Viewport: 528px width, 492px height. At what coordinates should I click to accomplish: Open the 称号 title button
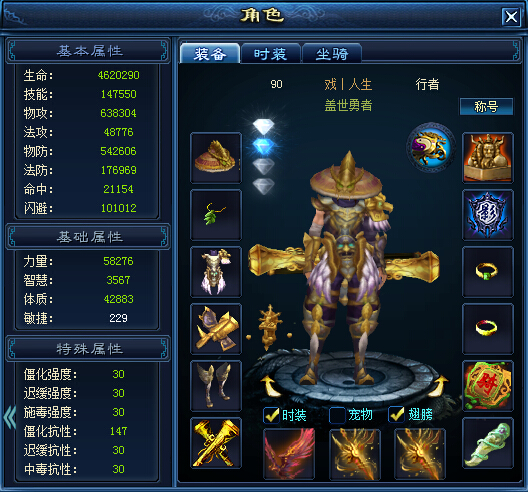[487, 106]
